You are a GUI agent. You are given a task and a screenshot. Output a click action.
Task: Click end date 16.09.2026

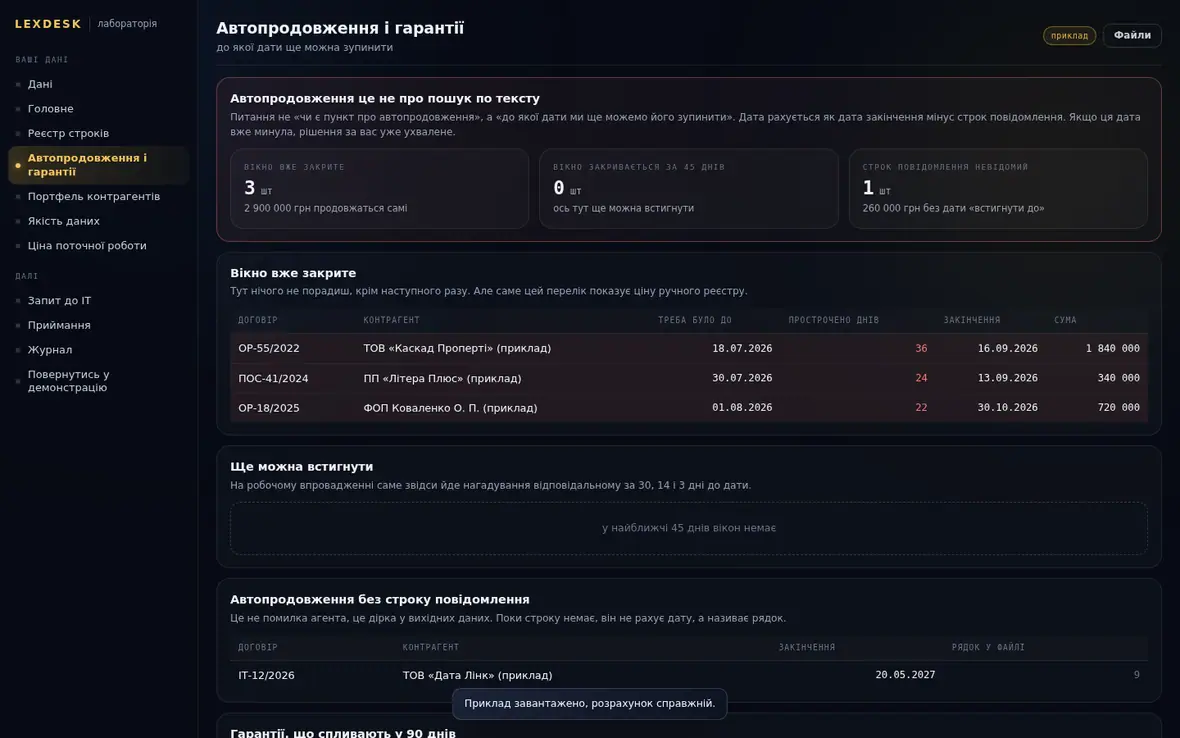click(x=1008, y=348)
